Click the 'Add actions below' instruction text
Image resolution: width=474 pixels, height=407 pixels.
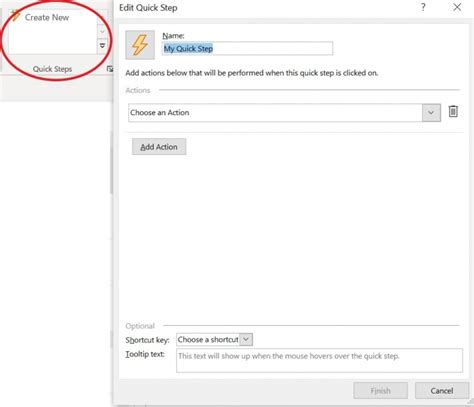tap(252, 73)
